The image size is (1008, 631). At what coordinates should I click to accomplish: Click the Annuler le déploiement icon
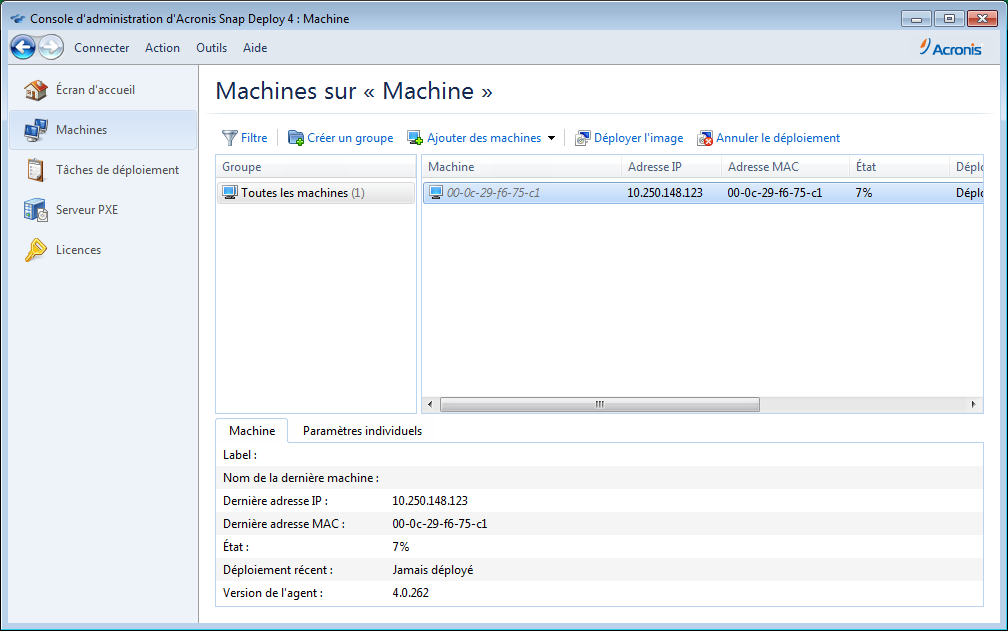point(705,138)
